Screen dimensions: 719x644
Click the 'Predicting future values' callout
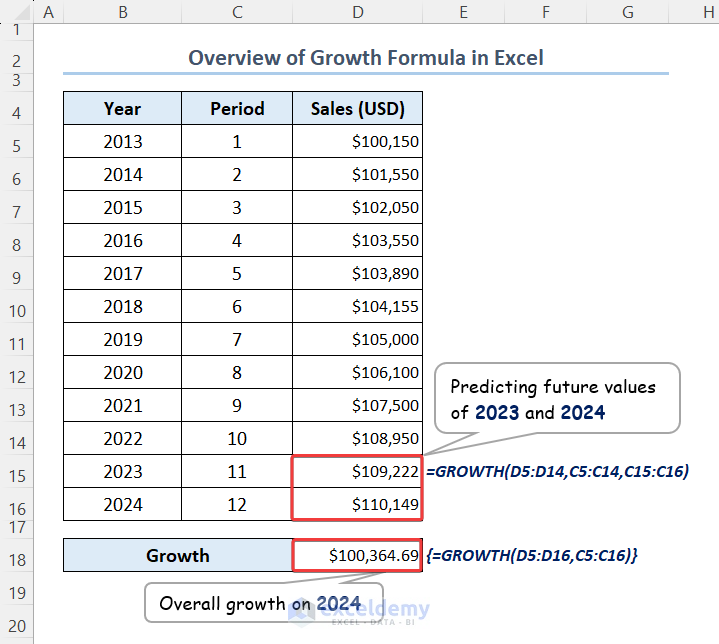tap(557, 398)
